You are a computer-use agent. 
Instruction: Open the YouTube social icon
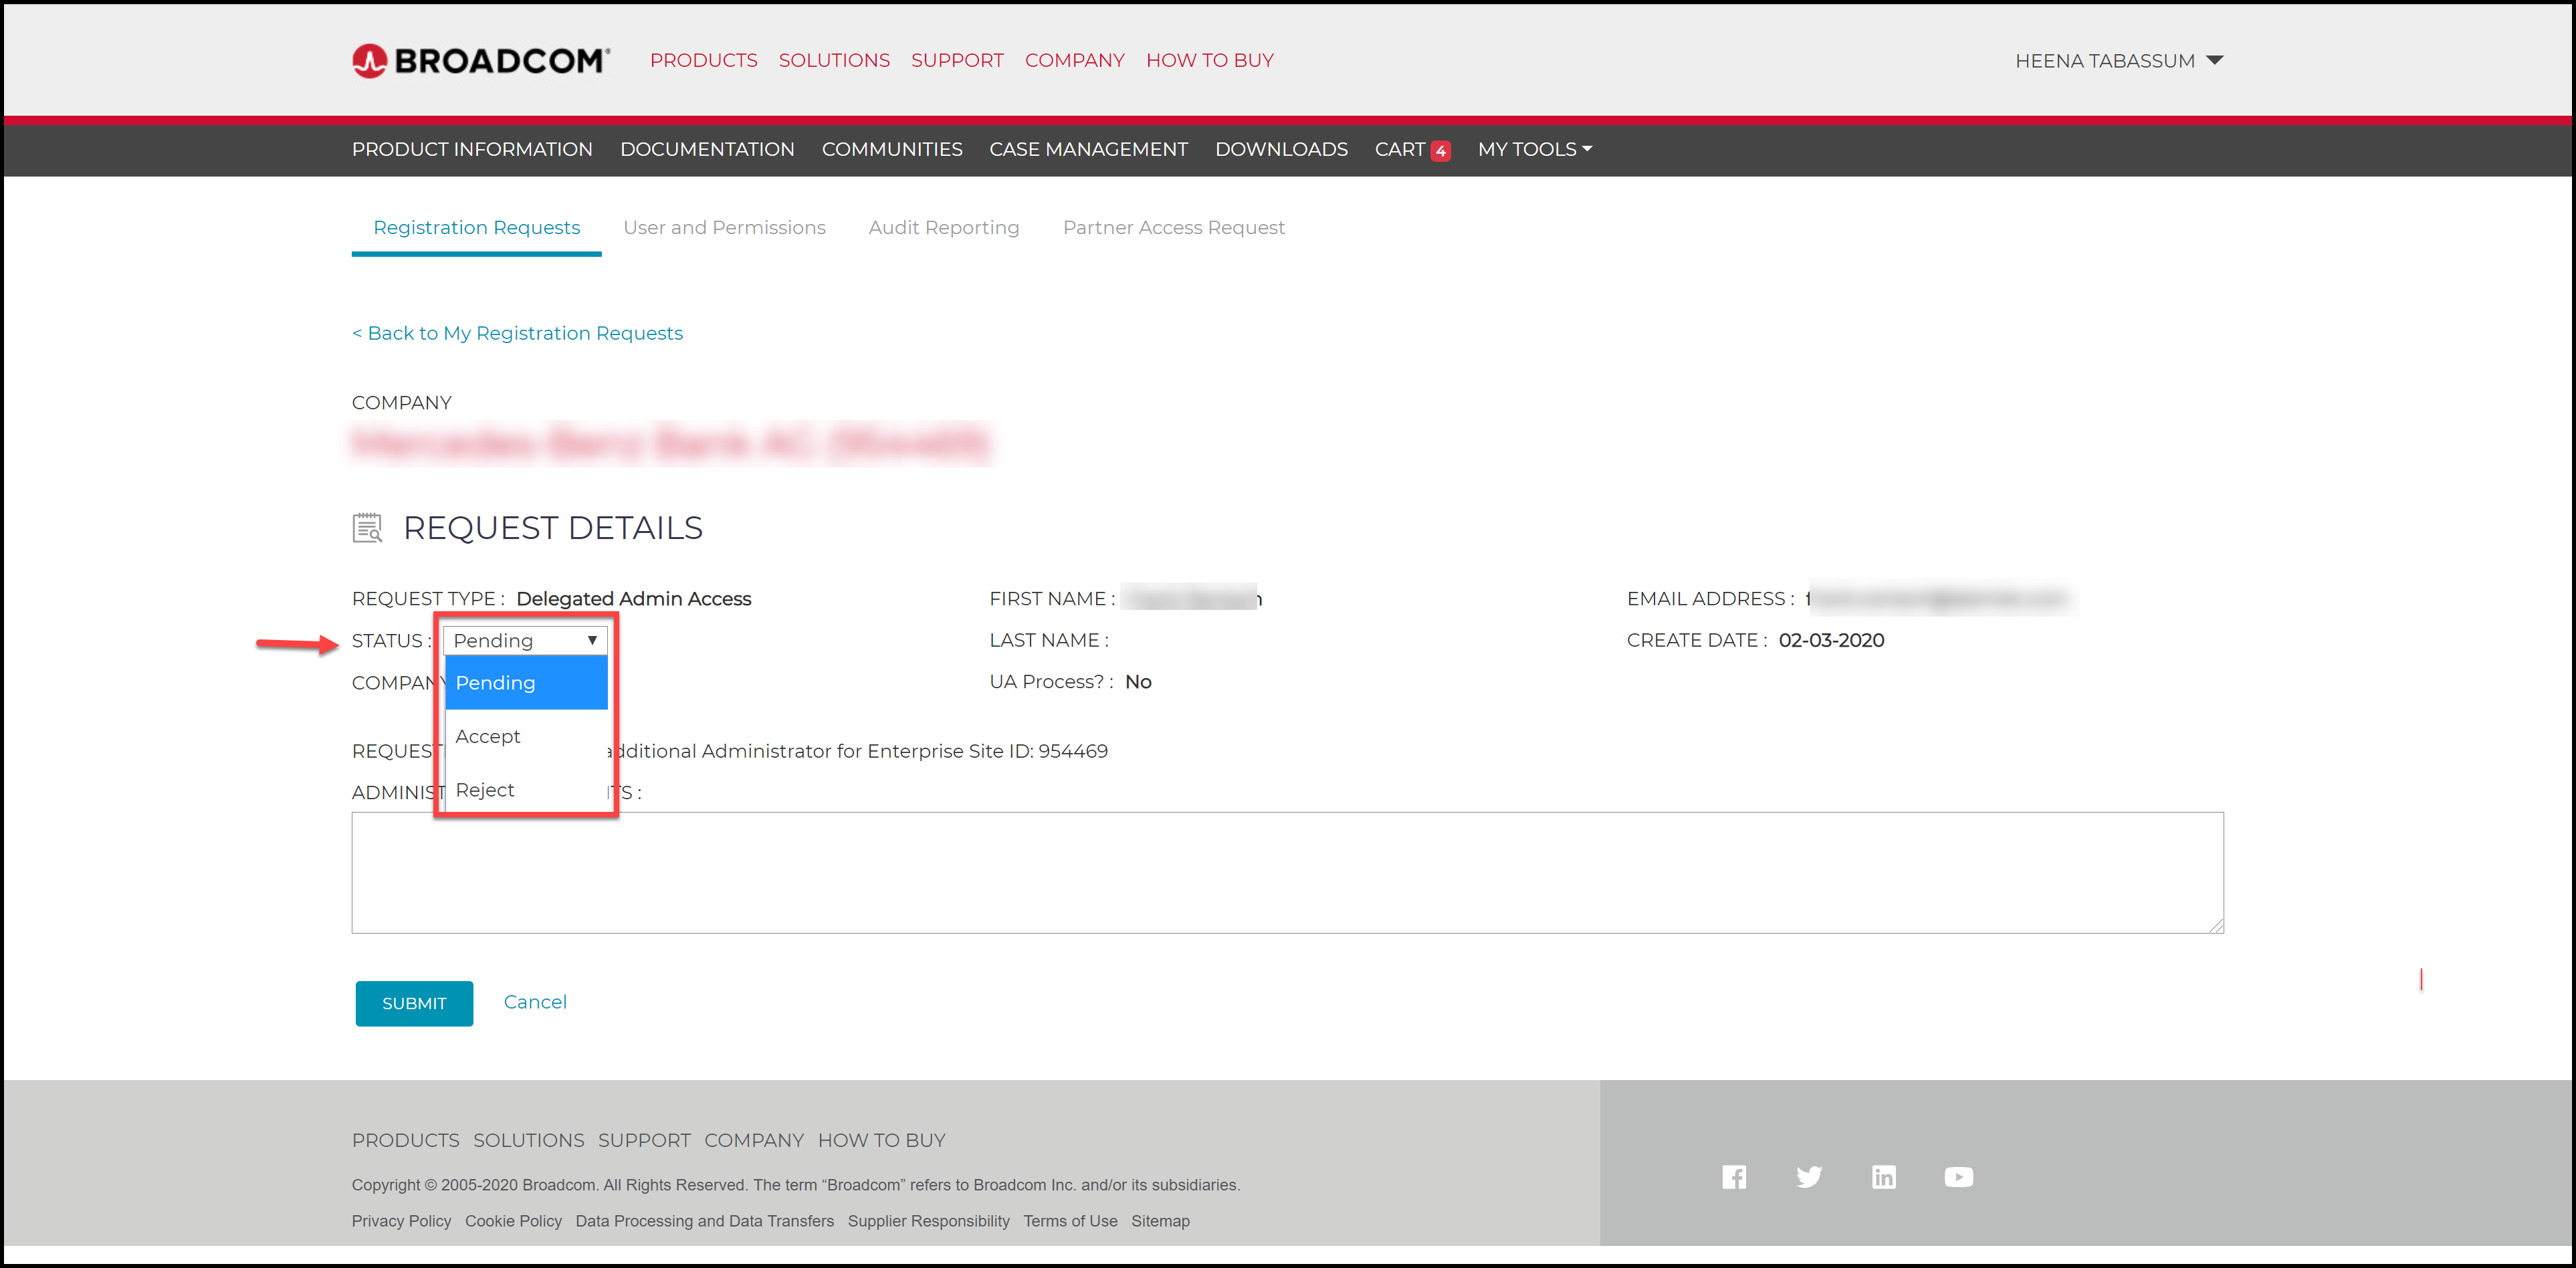click(x=1958, y=1177)
